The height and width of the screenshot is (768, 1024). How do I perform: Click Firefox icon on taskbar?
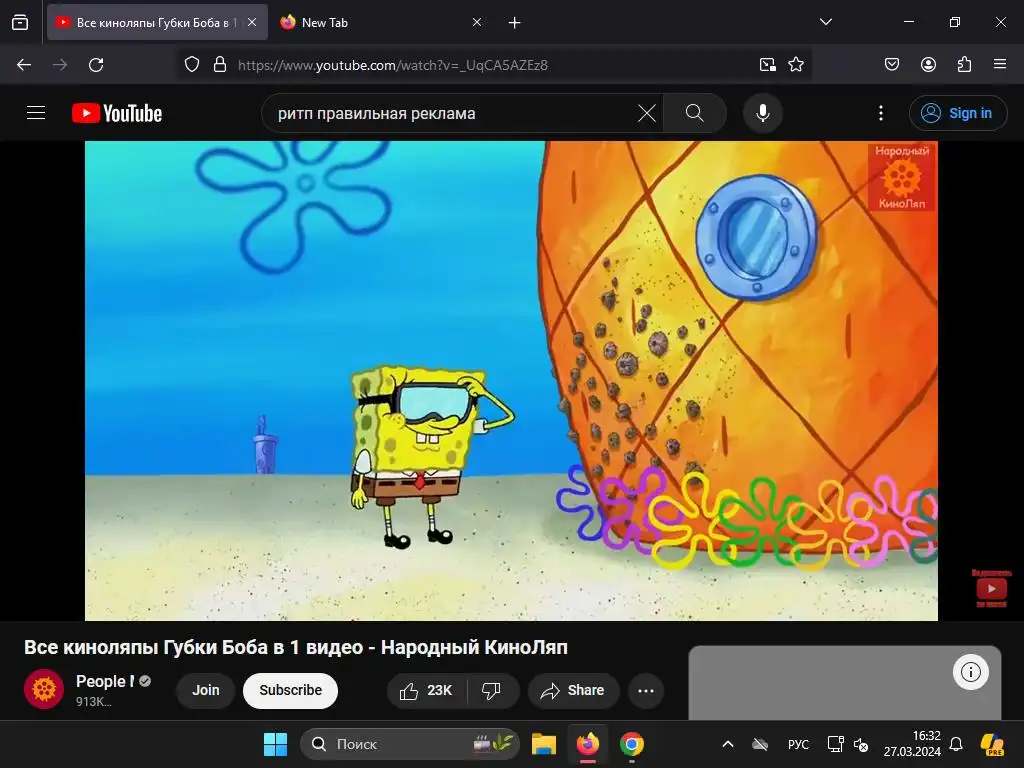tap(588, 744)
